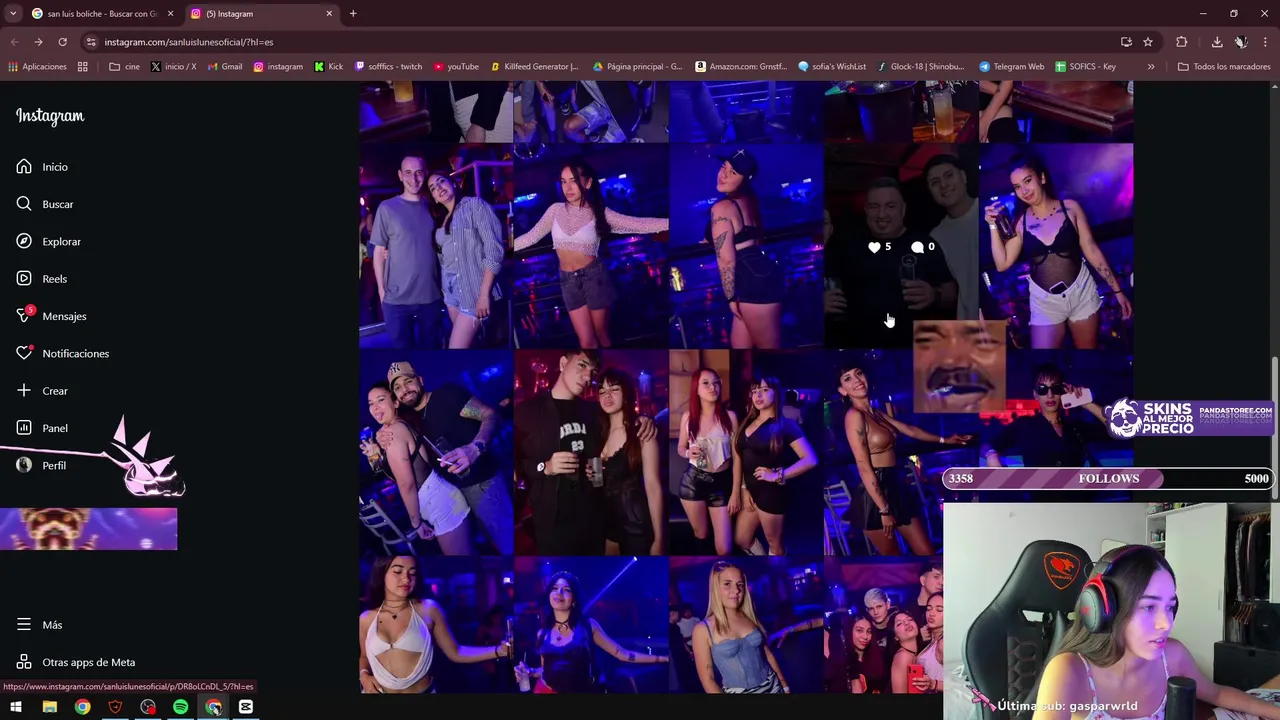Open the Página principal bookmark
1280x720 pixels.
[637, 67]
